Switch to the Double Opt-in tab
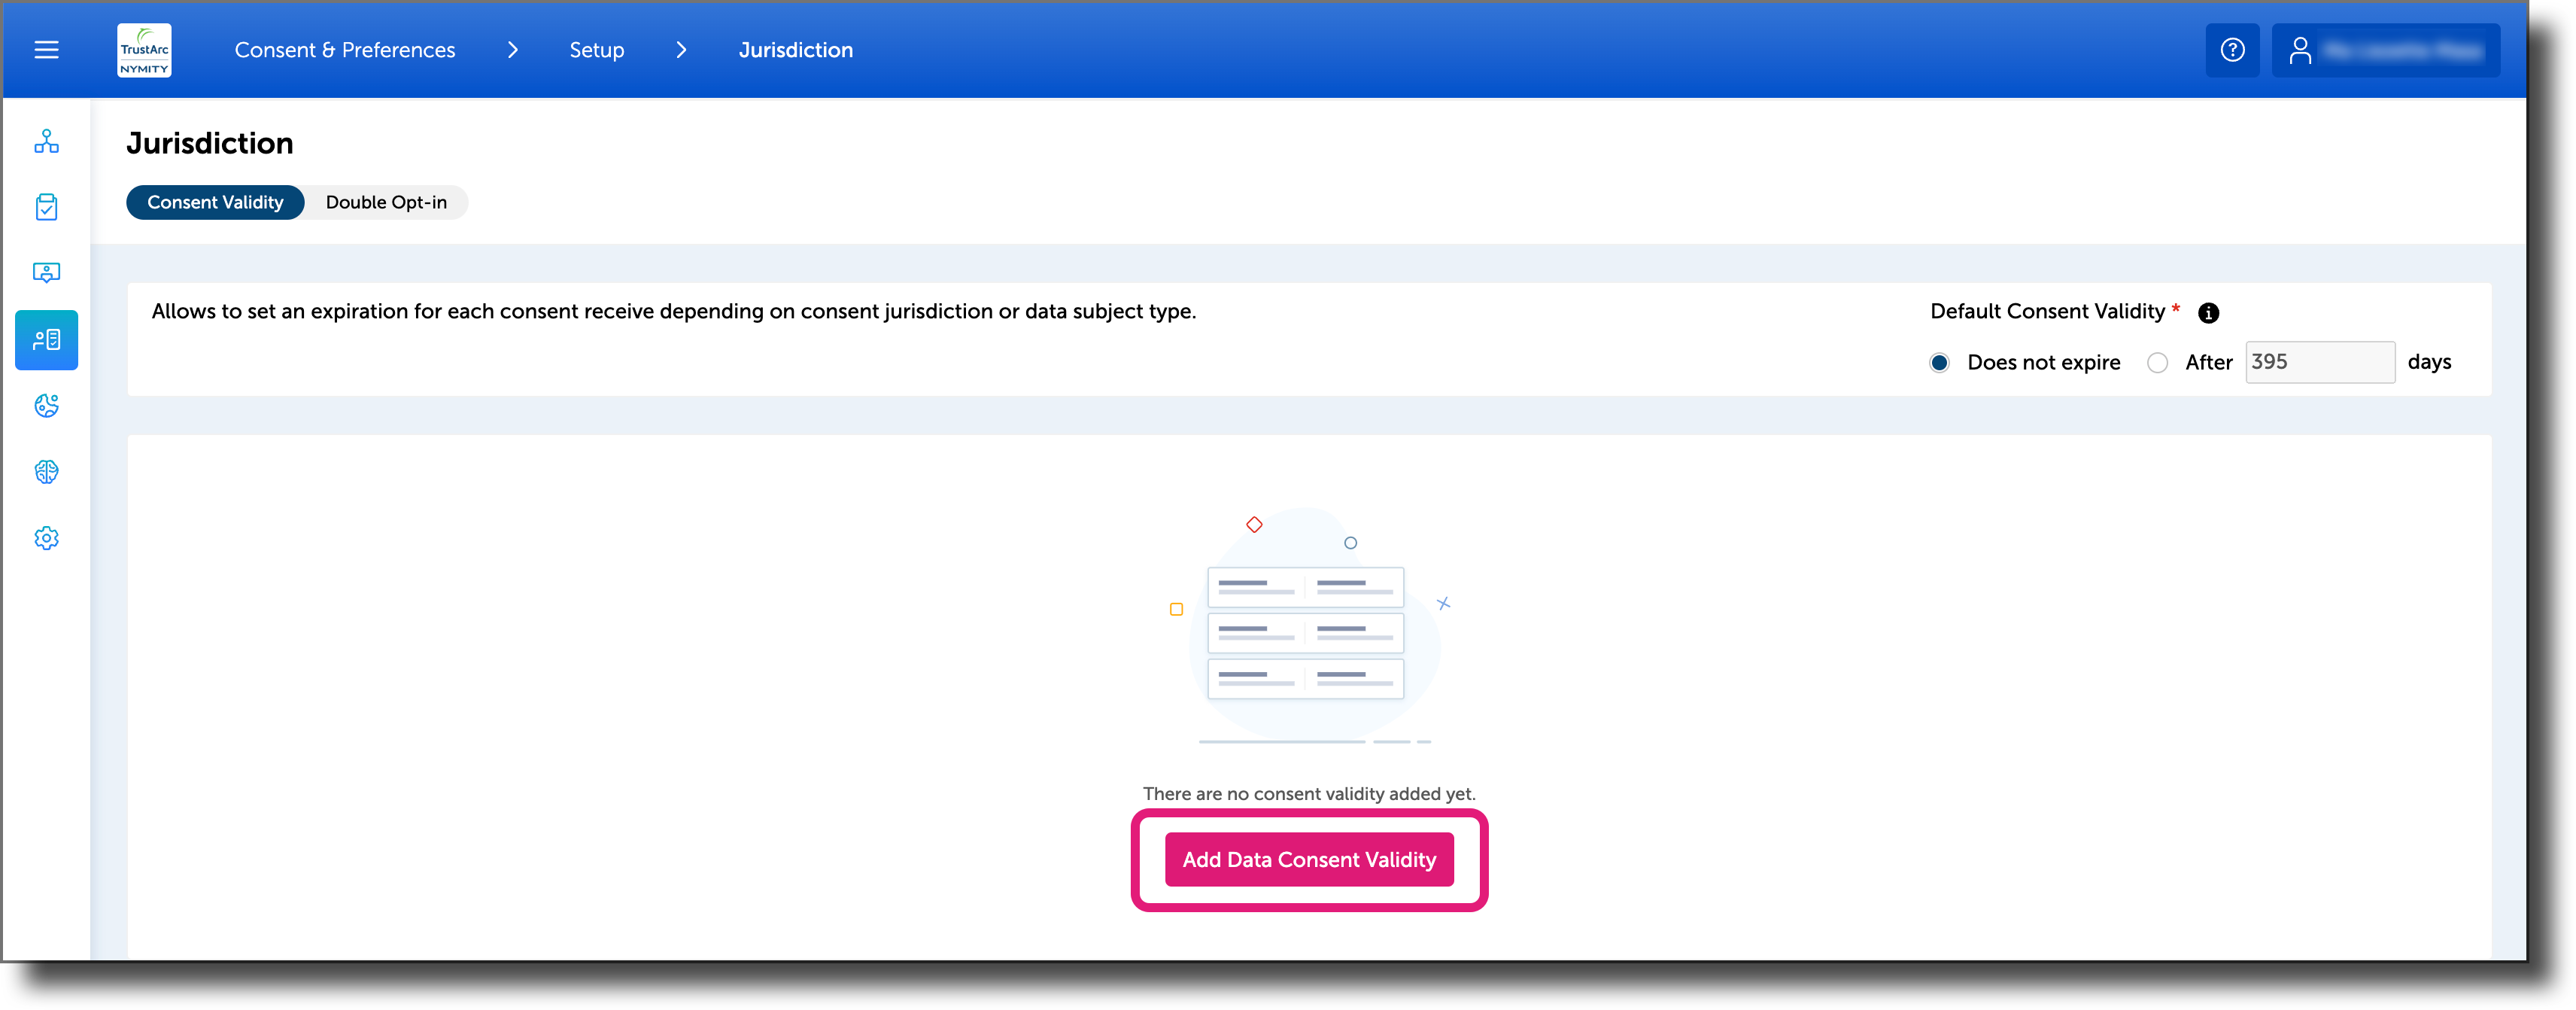Image resolution: width=2576 pixels, height=1010 pixels. (386, 202)
